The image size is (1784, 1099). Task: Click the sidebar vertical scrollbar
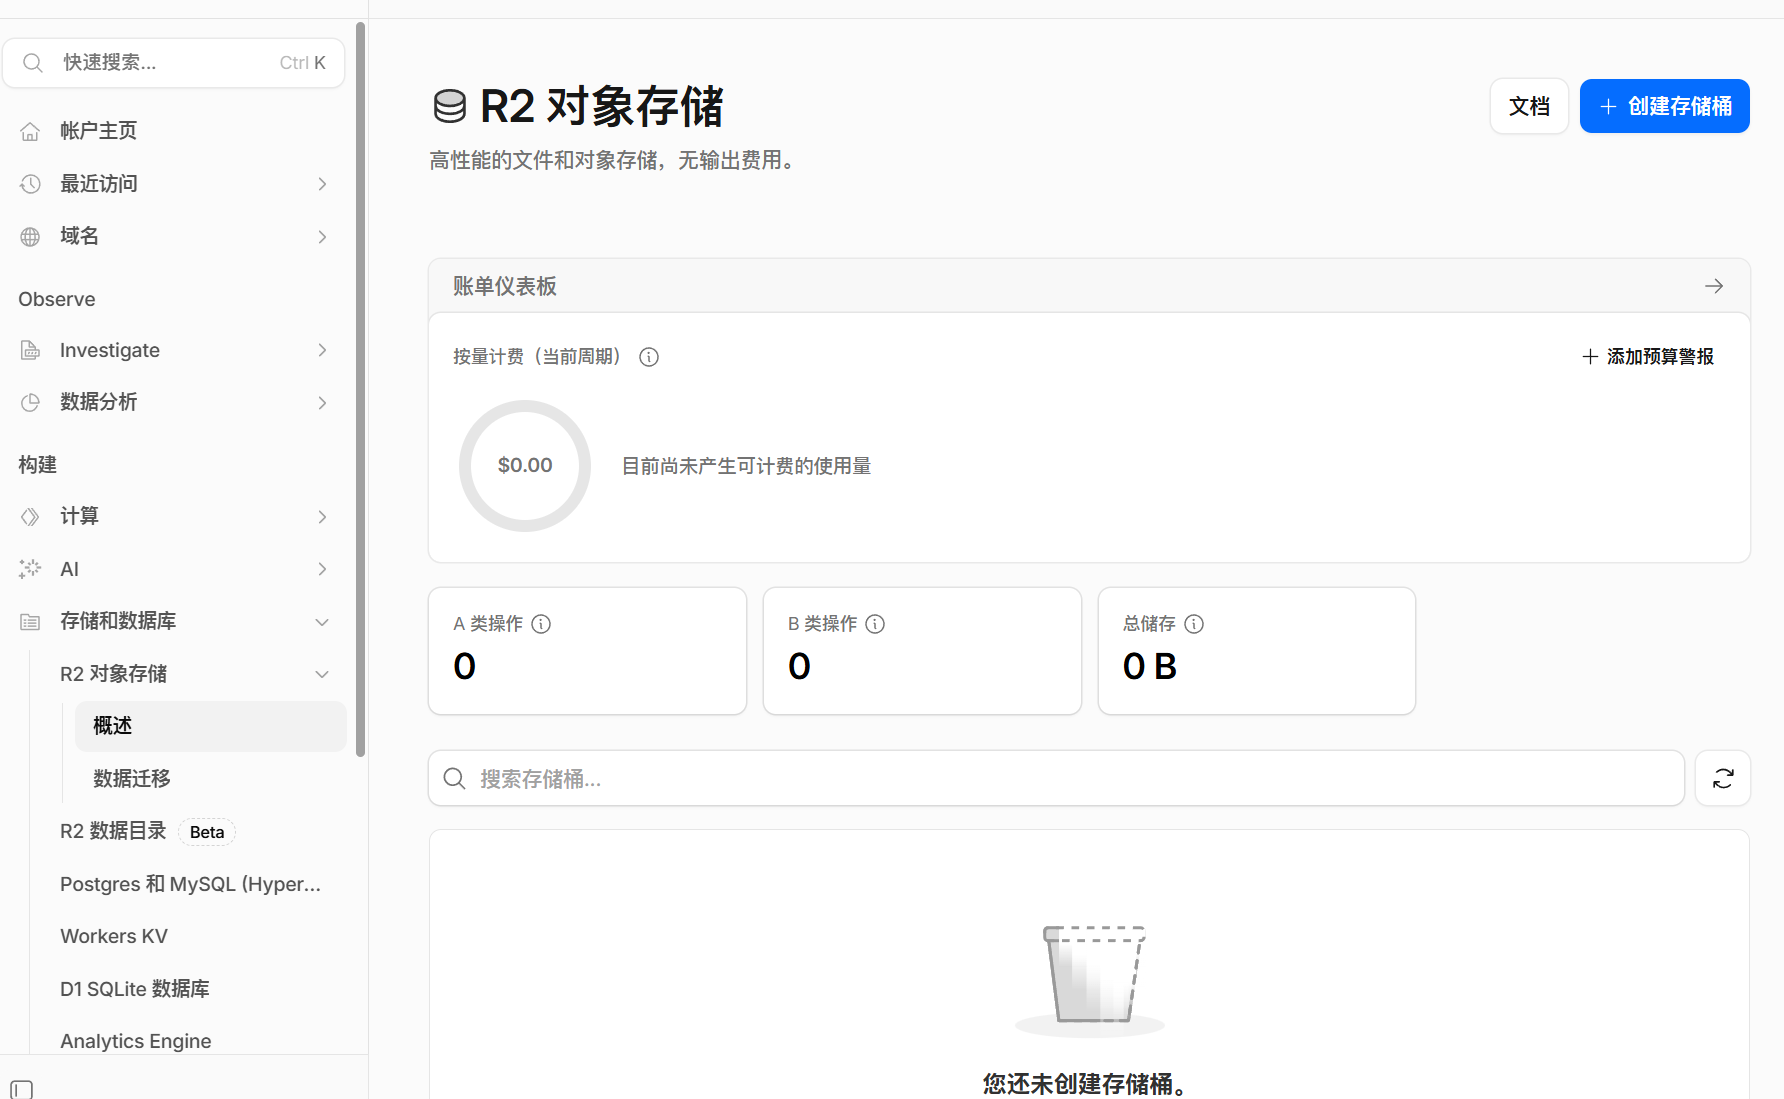(x=360, y=390)
